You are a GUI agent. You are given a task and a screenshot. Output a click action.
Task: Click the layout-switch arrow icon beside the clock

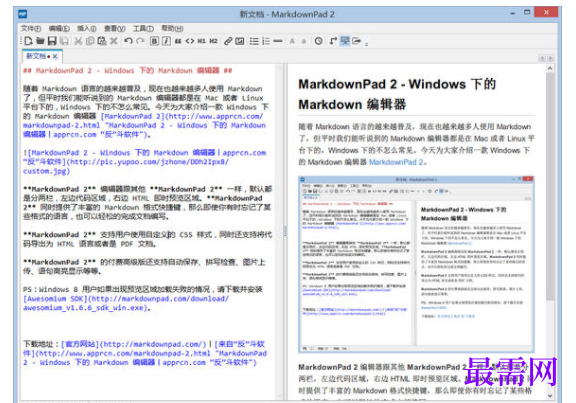click(x=333, y=41)
